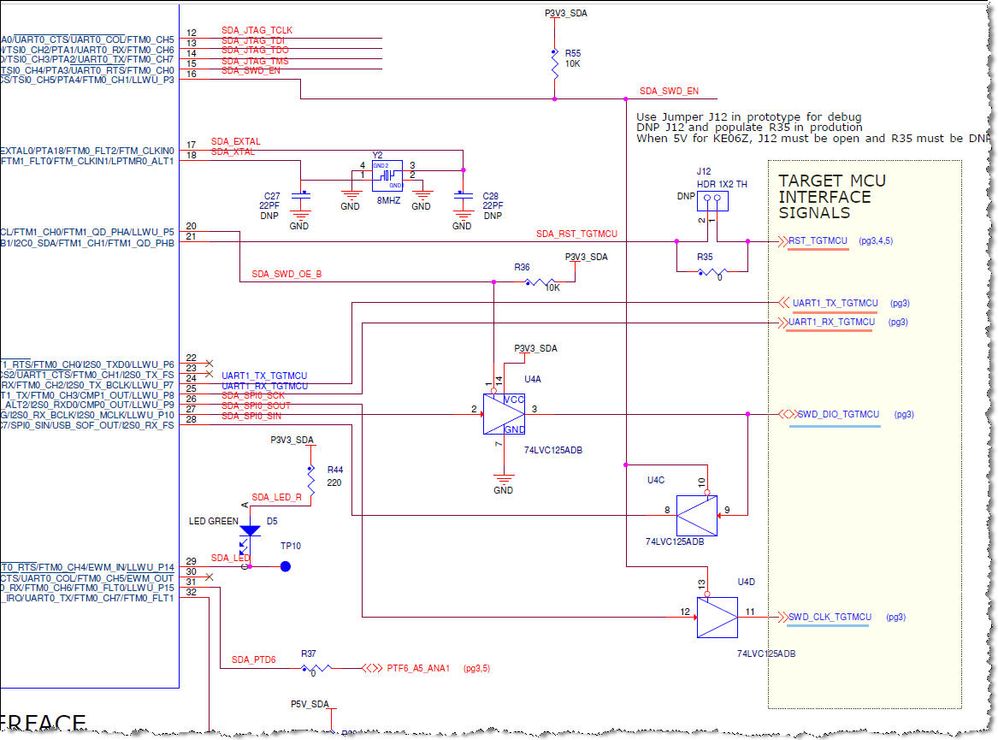Click the U4C buffer symbol
998x740 pixels.
(696, 515)
